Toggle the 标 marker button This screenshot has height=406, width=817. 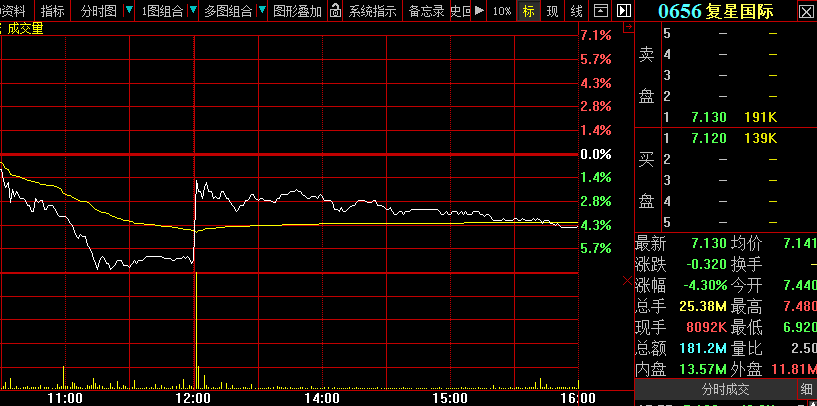(528, 11)
